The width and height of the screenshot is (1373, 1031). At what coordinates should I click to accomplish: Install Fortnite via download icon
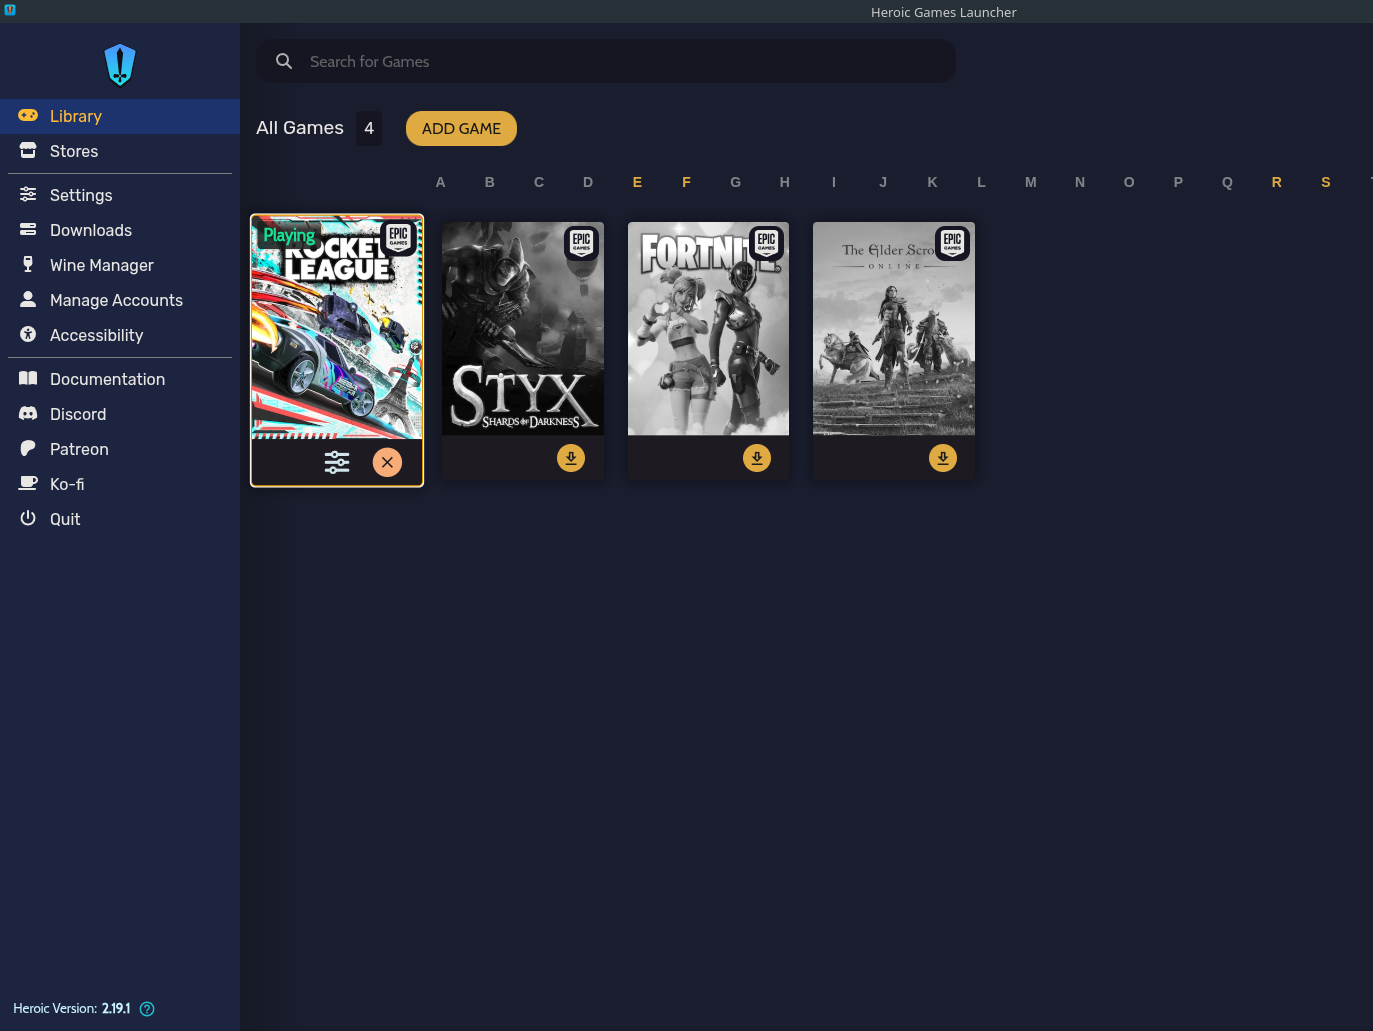(x=757, y=458)
